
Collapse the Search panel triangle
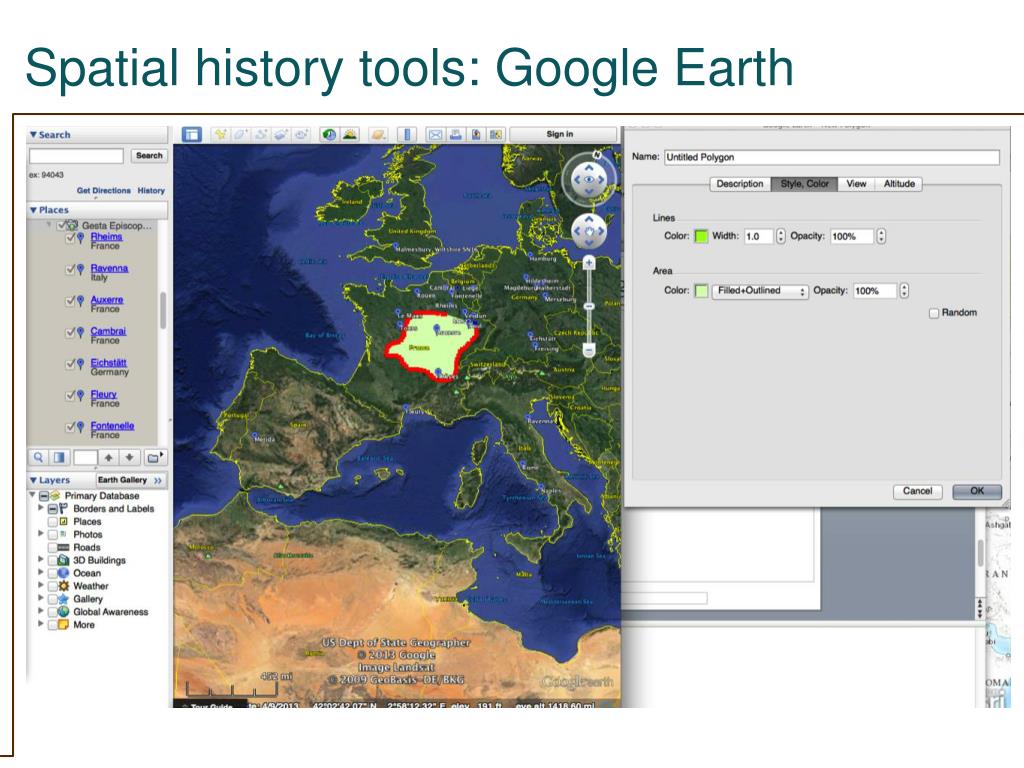click(x=33, y=135)
